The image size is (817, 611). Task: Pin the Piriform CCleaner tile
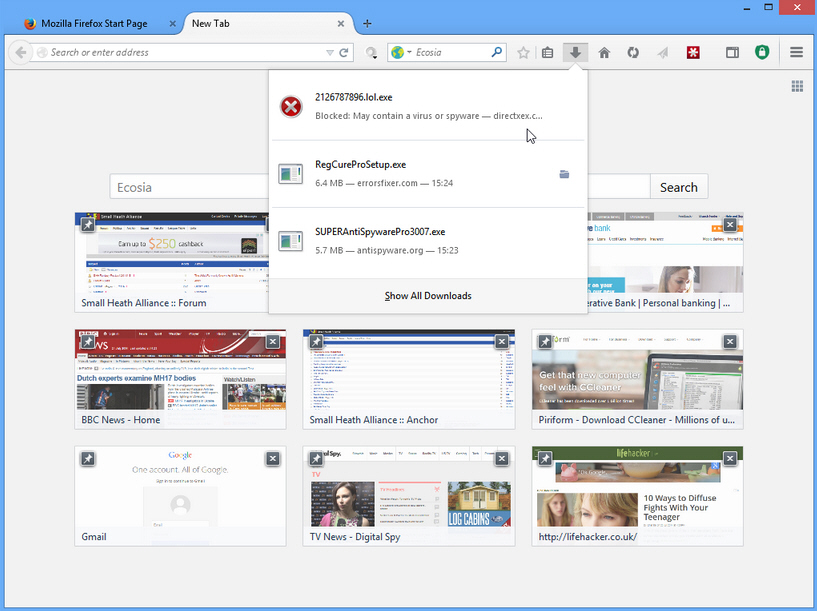click(545, 342)
